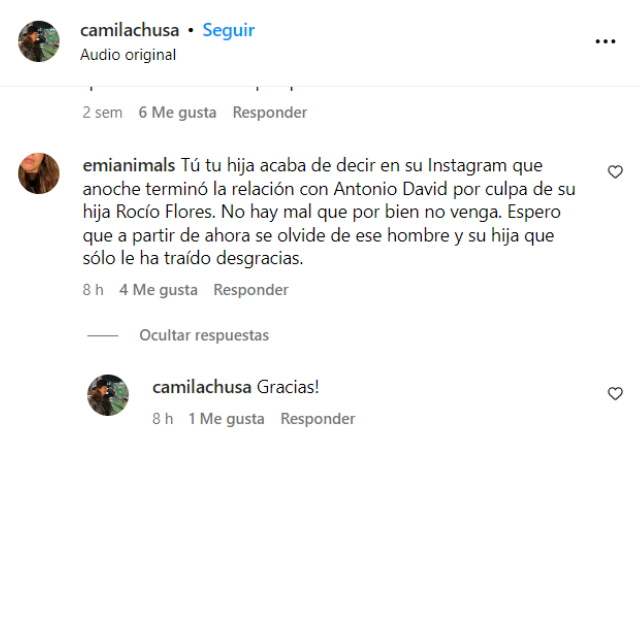
Task: Open camilachusa username in reply
Action: pos(202,387)
